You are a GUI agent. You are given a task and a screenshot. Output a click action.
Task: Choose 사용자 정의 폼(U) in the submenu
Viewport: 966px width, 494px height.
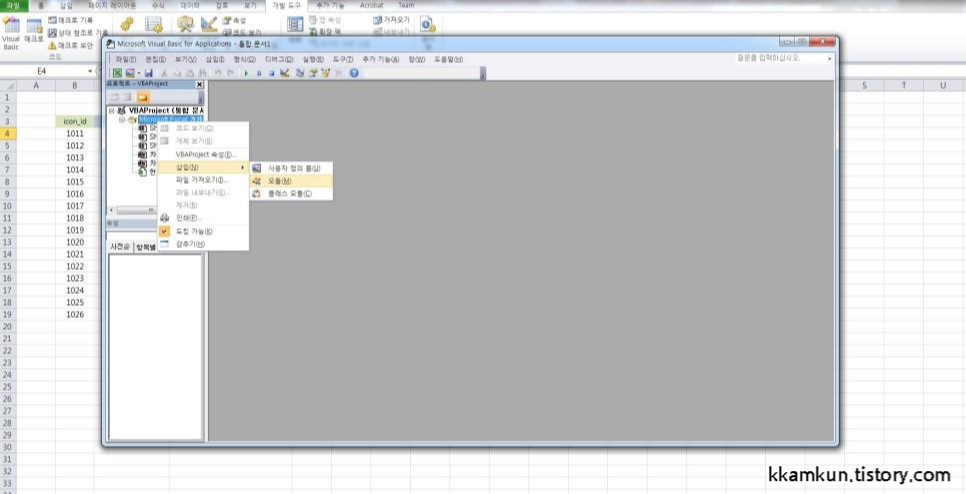click(x=291, y=168)
